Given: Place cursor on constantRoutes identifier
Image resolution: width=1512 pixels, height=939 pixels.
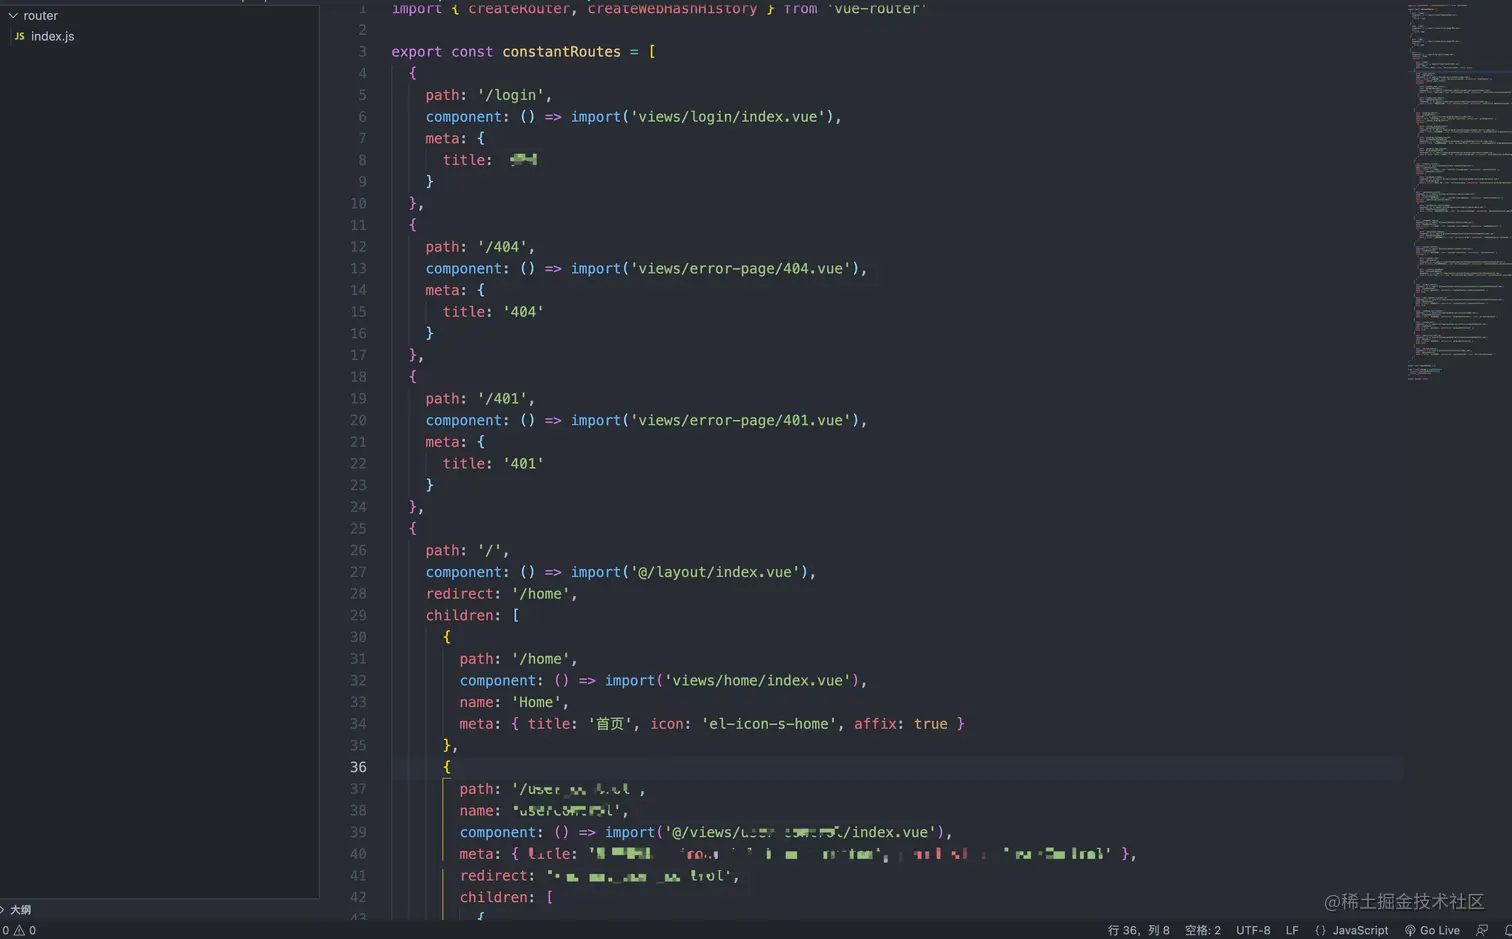Looking at the screenshot, I should point(561,52).
